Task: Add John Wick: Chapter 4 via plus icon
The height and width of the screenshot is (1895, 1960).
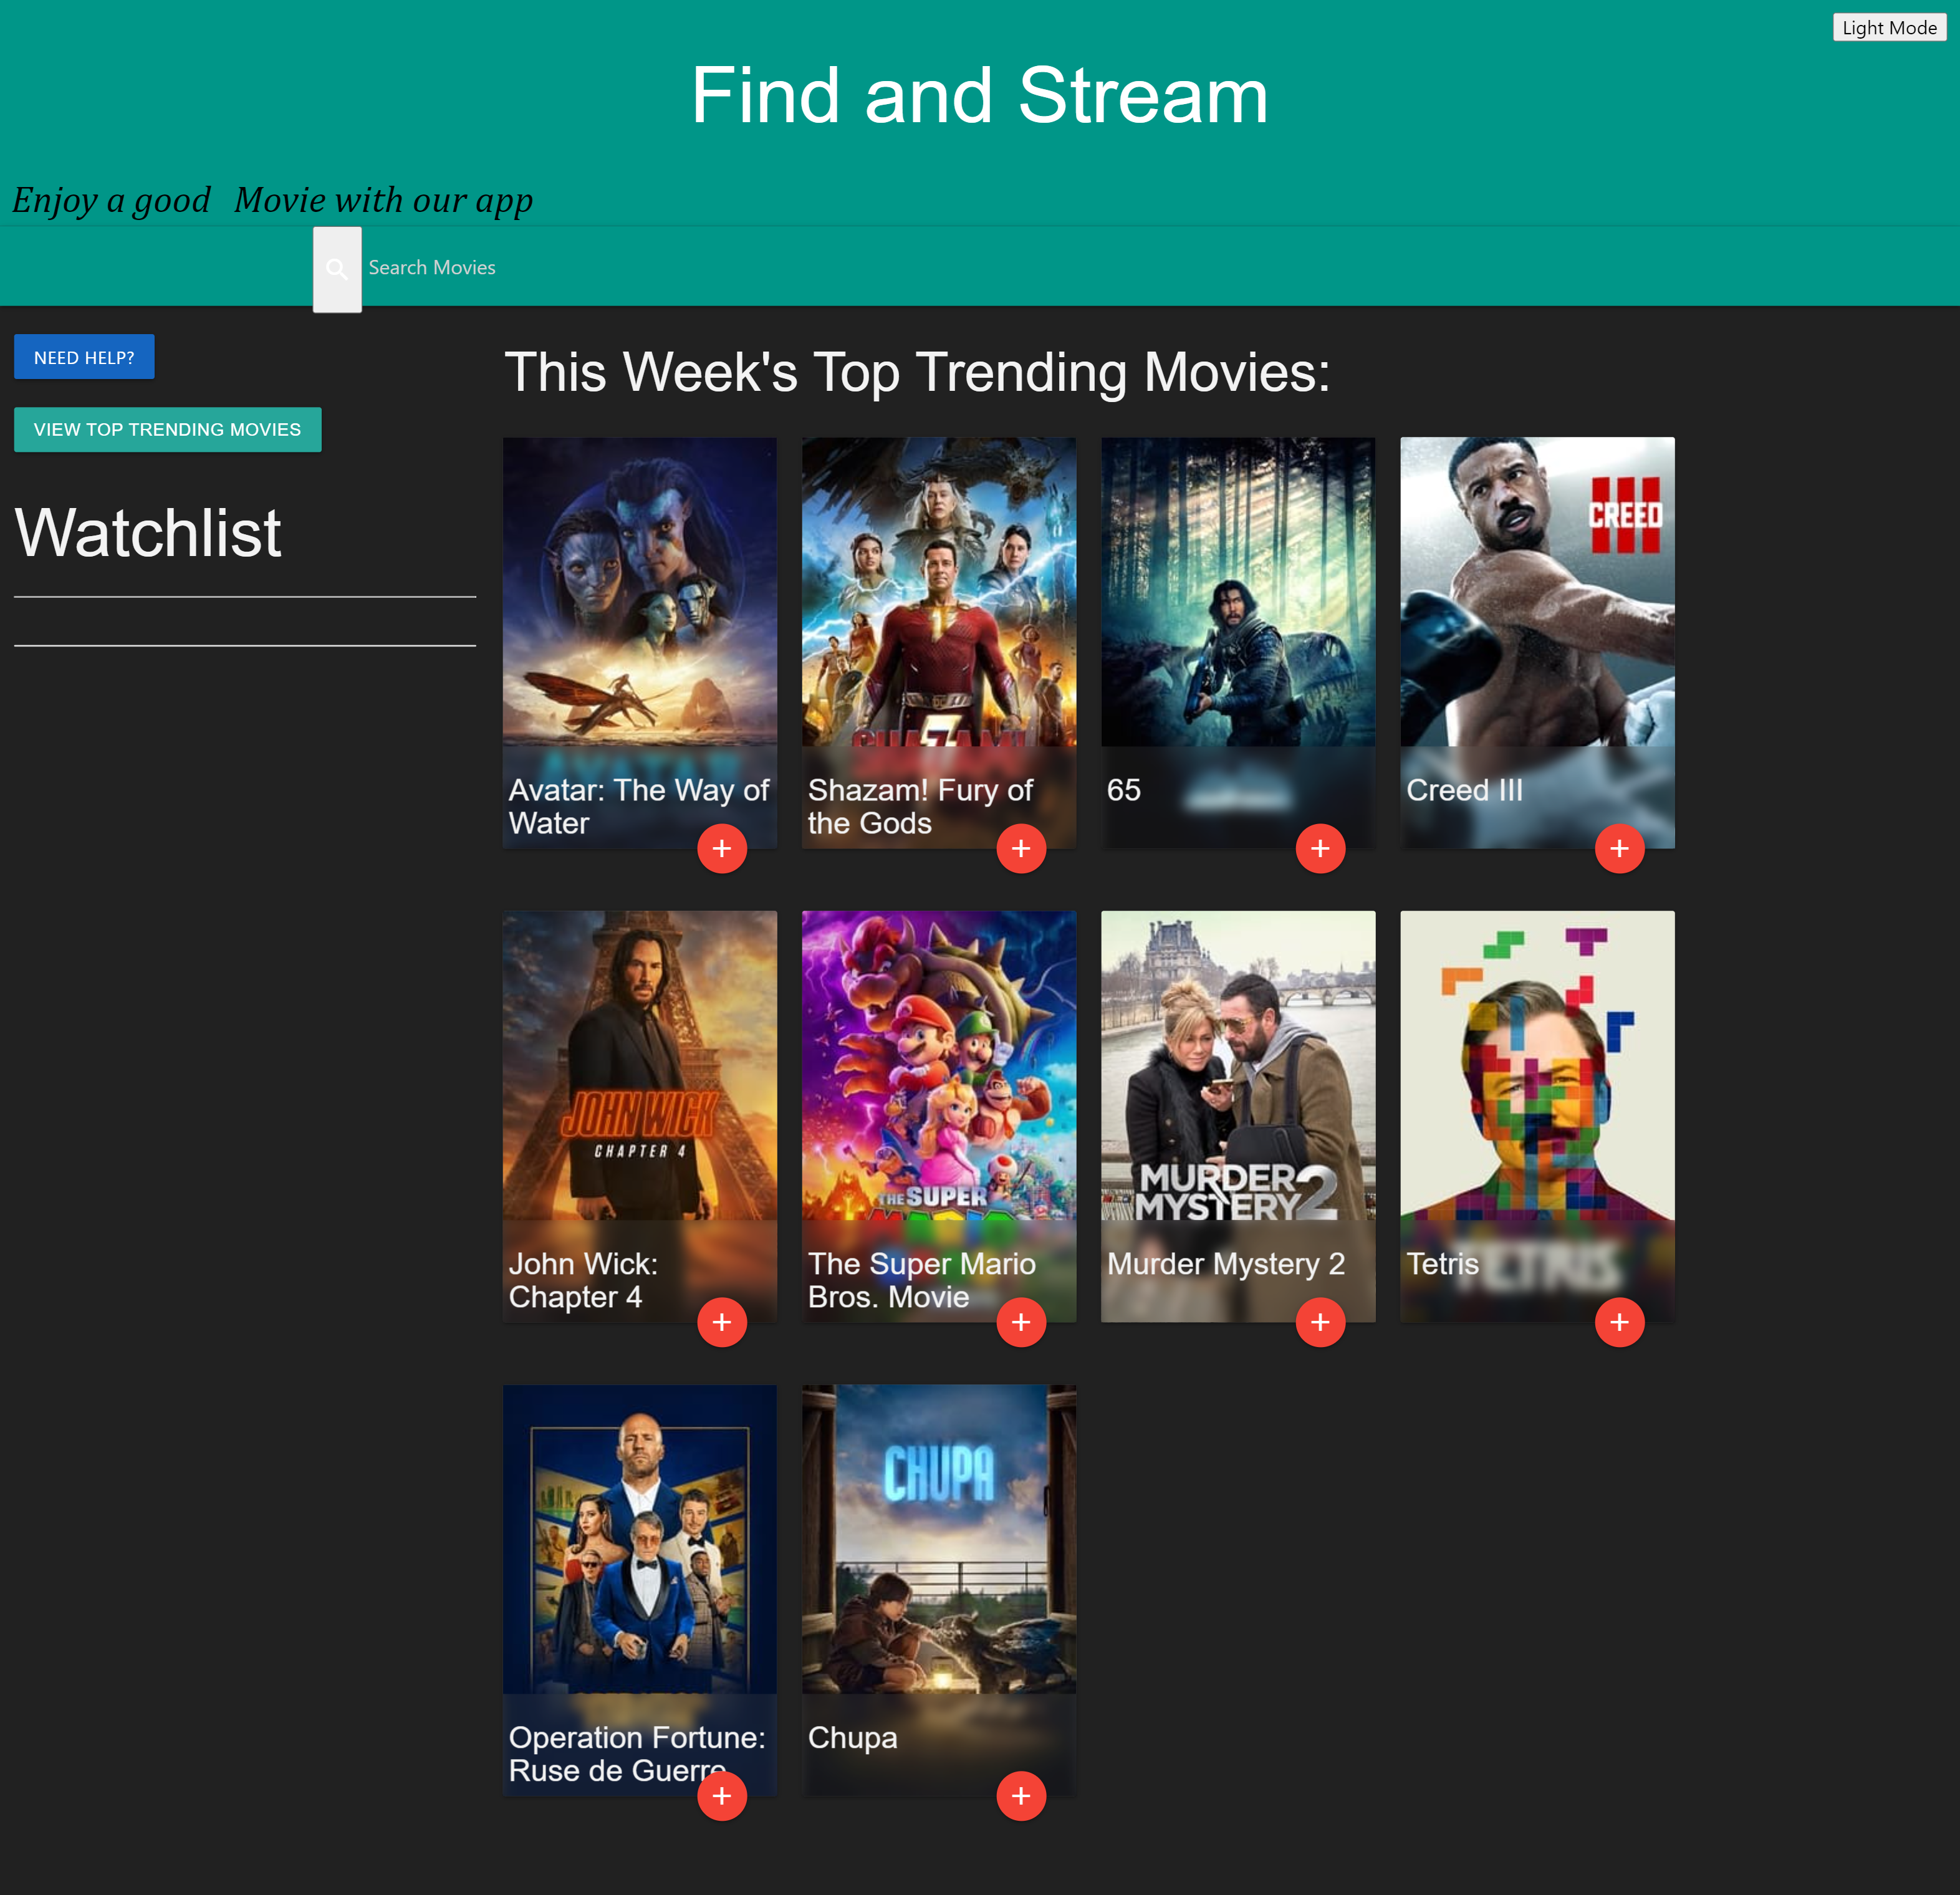Action: point(722,1322)
